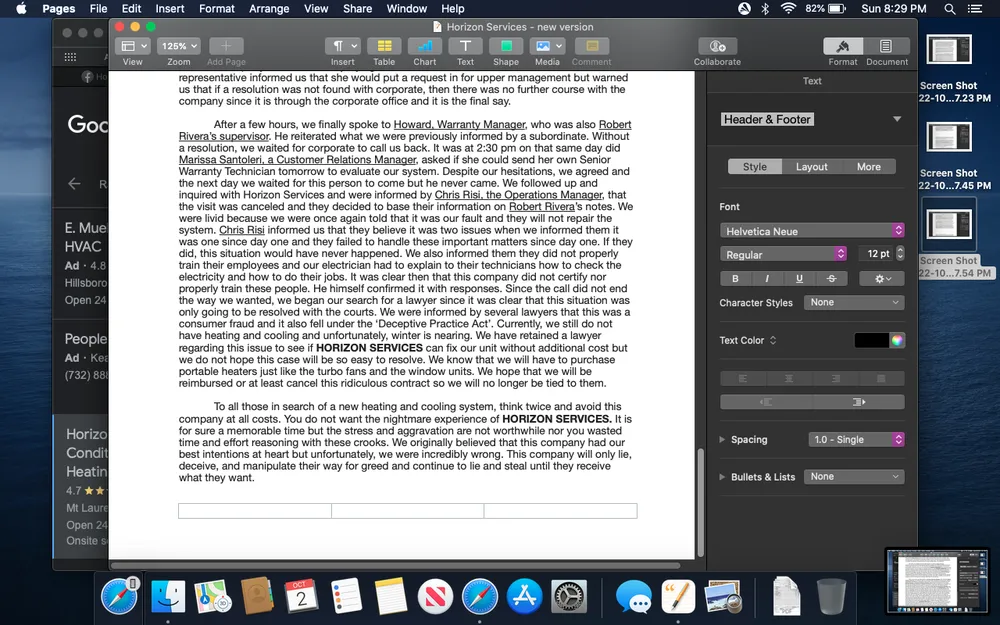Image resolution: width=1000 pixels, height=625 pixels.
Task: Toggle Bold formatting in Font section
Action: click(735, 279)
